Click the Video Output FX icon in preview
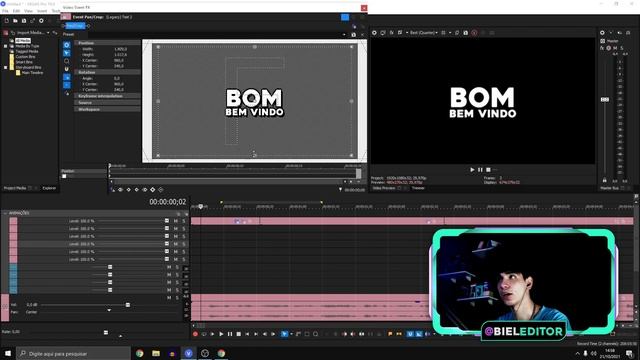The height and width of the screenshot is (360, 640). click(x=391, y=33)
